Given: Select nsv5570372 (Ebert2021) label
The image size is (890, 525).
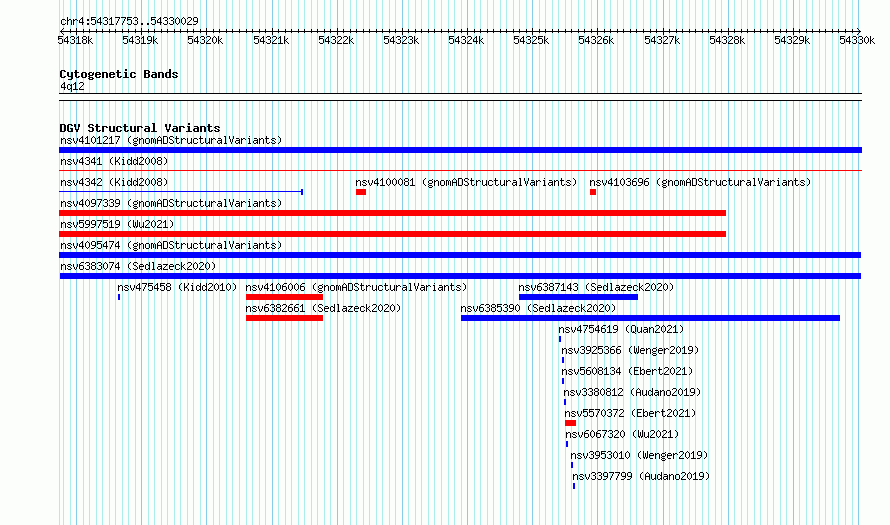Looking at the screenshot, I should click(x=630, y=413).
